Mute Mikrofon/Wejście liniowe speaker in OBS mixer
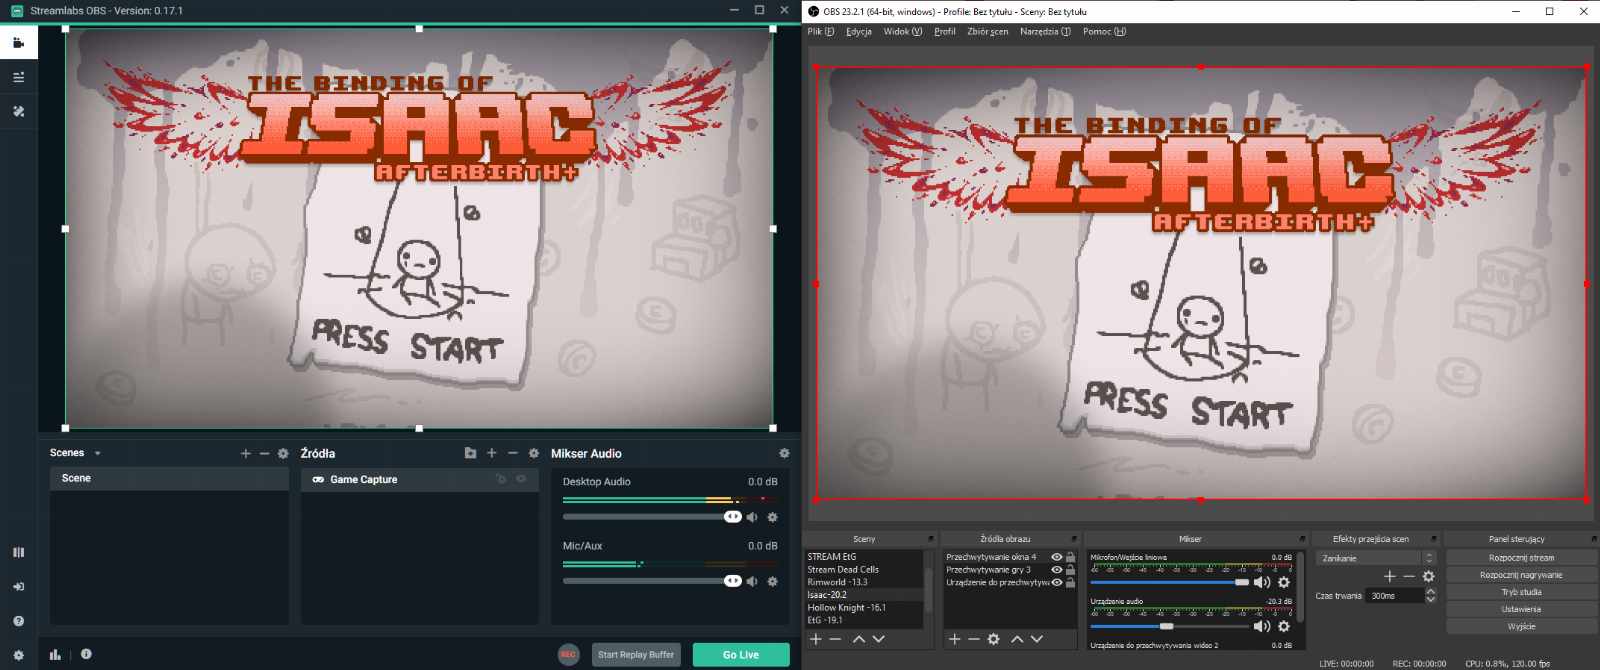This screenshot has width=1600, height=670. 1262,582
